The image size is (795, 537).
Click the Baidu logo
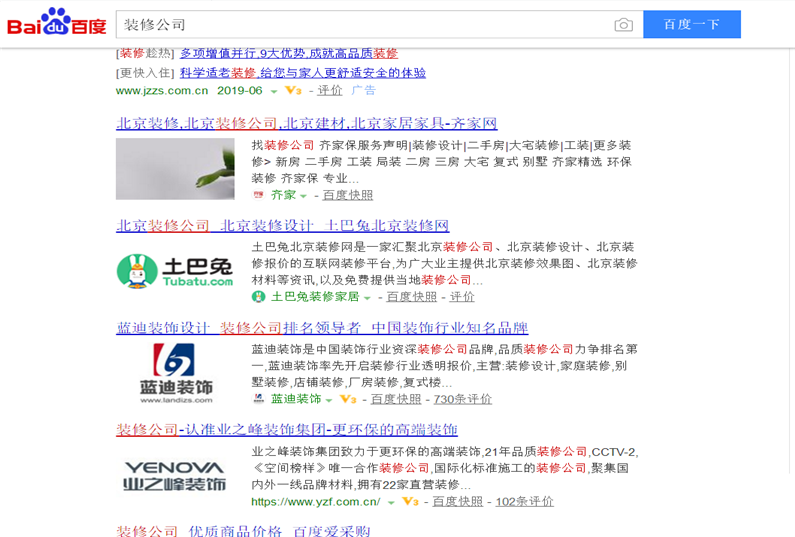point(57,22)
